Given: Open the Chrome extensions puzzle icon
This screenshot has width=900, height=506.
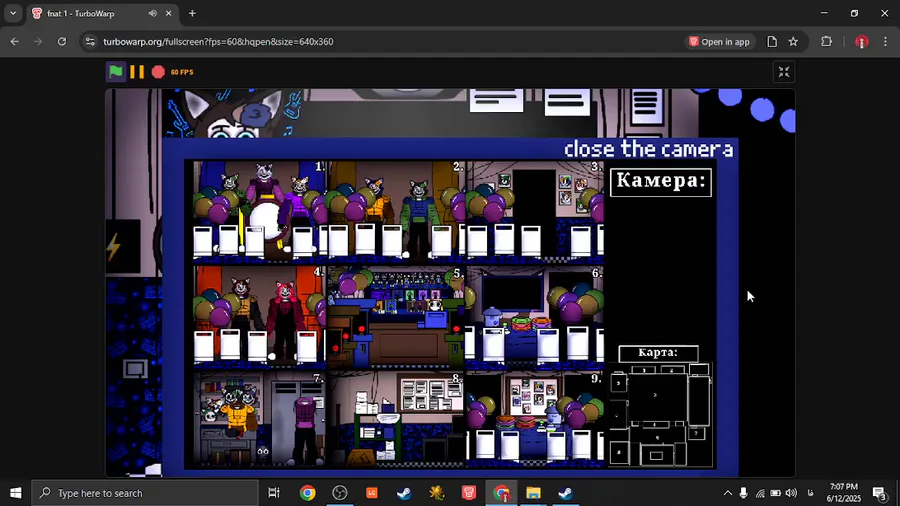Looking at the screenshot, I should 827,41.
